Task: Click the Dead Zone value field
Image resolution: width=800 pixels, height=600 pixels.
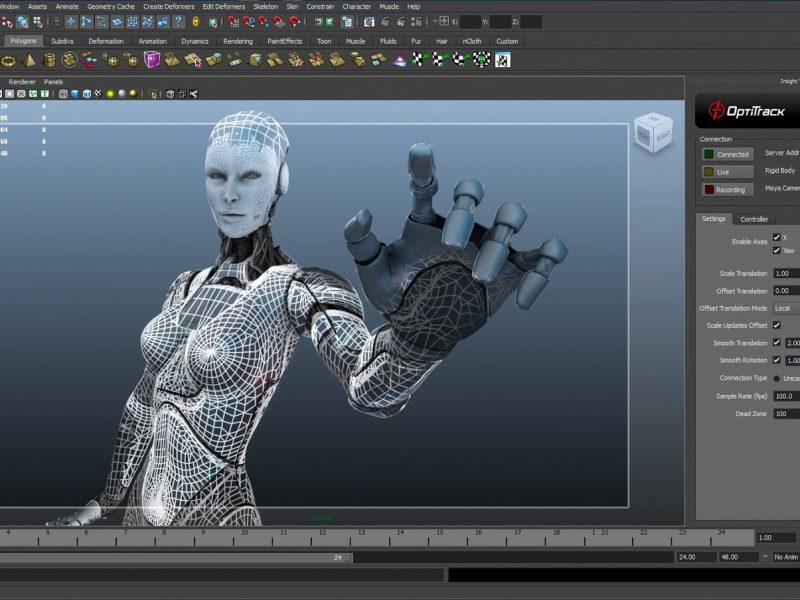Action: pos(786,414)
